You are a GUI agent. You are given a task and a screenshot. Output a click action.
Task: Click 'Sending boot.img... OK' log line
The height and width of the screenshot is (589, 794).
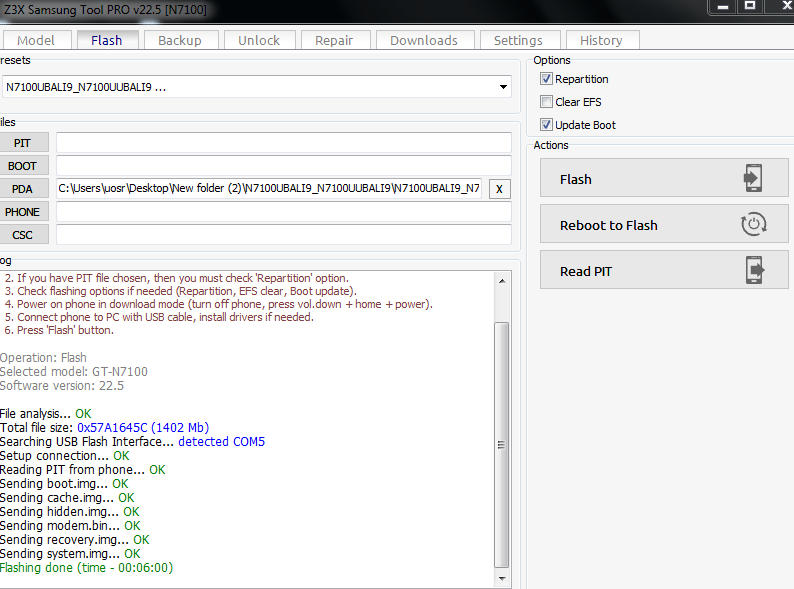coord(64,484)
